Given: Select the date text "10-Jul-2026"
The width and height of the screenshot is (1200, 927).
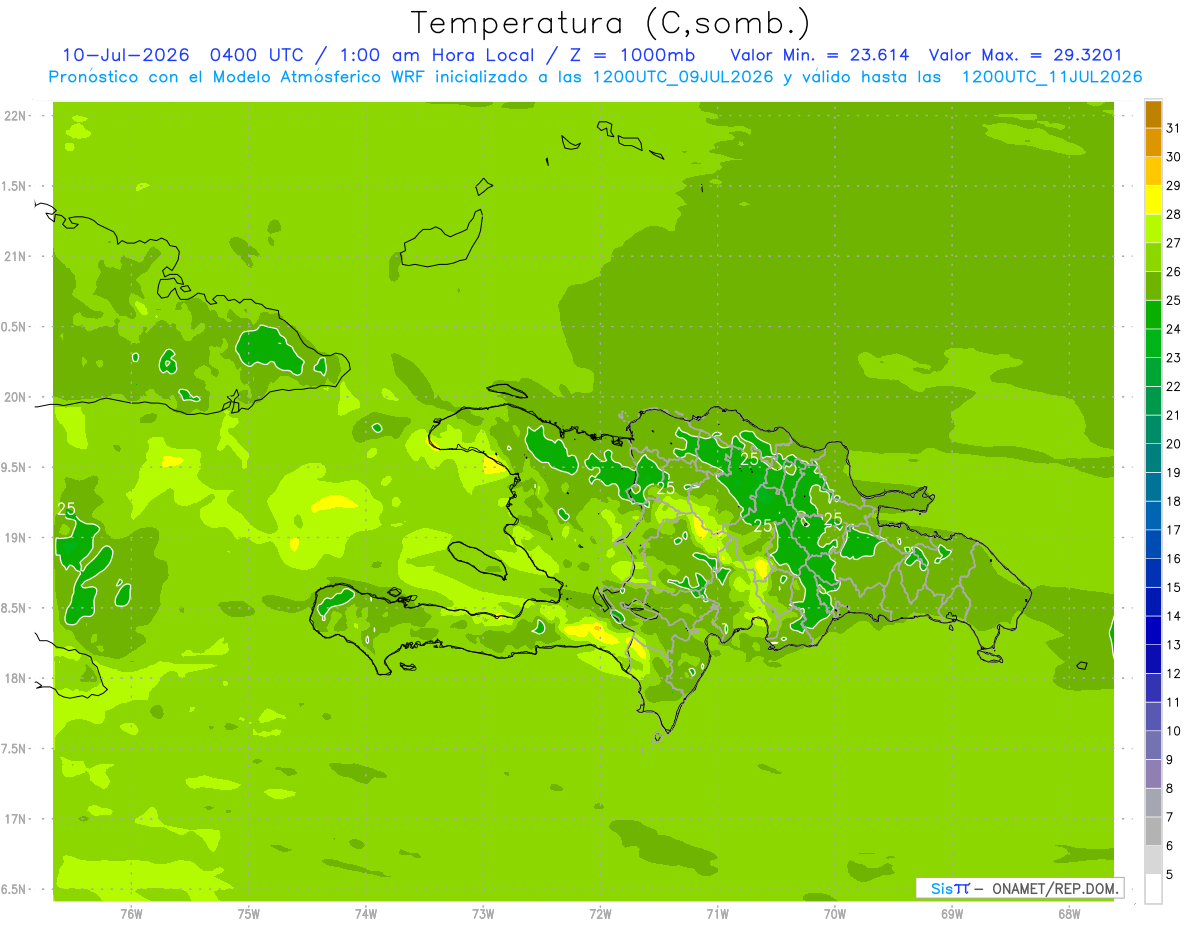Looking at the screenshot, I should coord(128,55).
